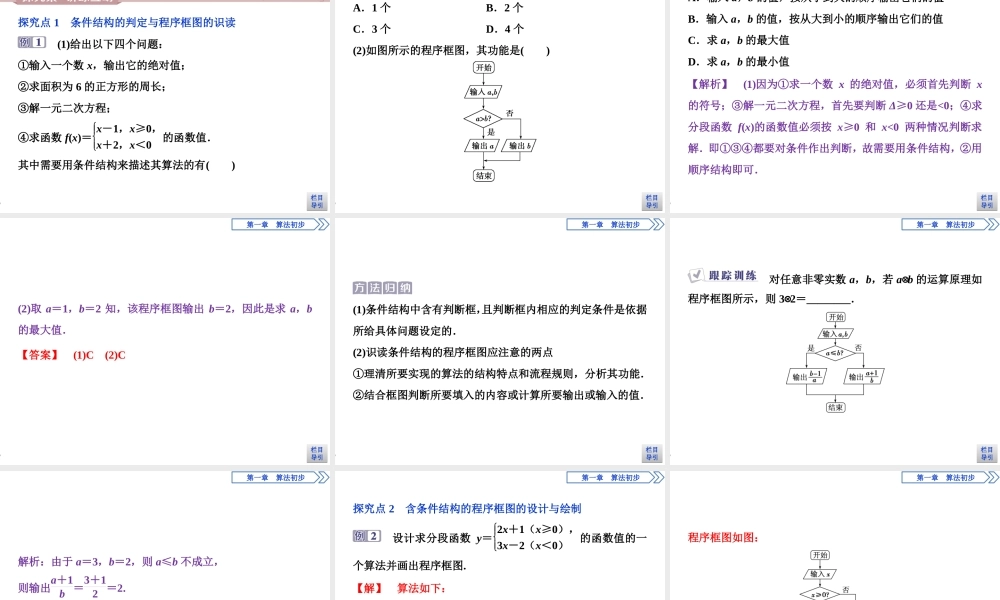Click the 栏目导引 icon on the 【答案】 slide
This screenshot has height=600, width=1000.
(x=317, y=453)
